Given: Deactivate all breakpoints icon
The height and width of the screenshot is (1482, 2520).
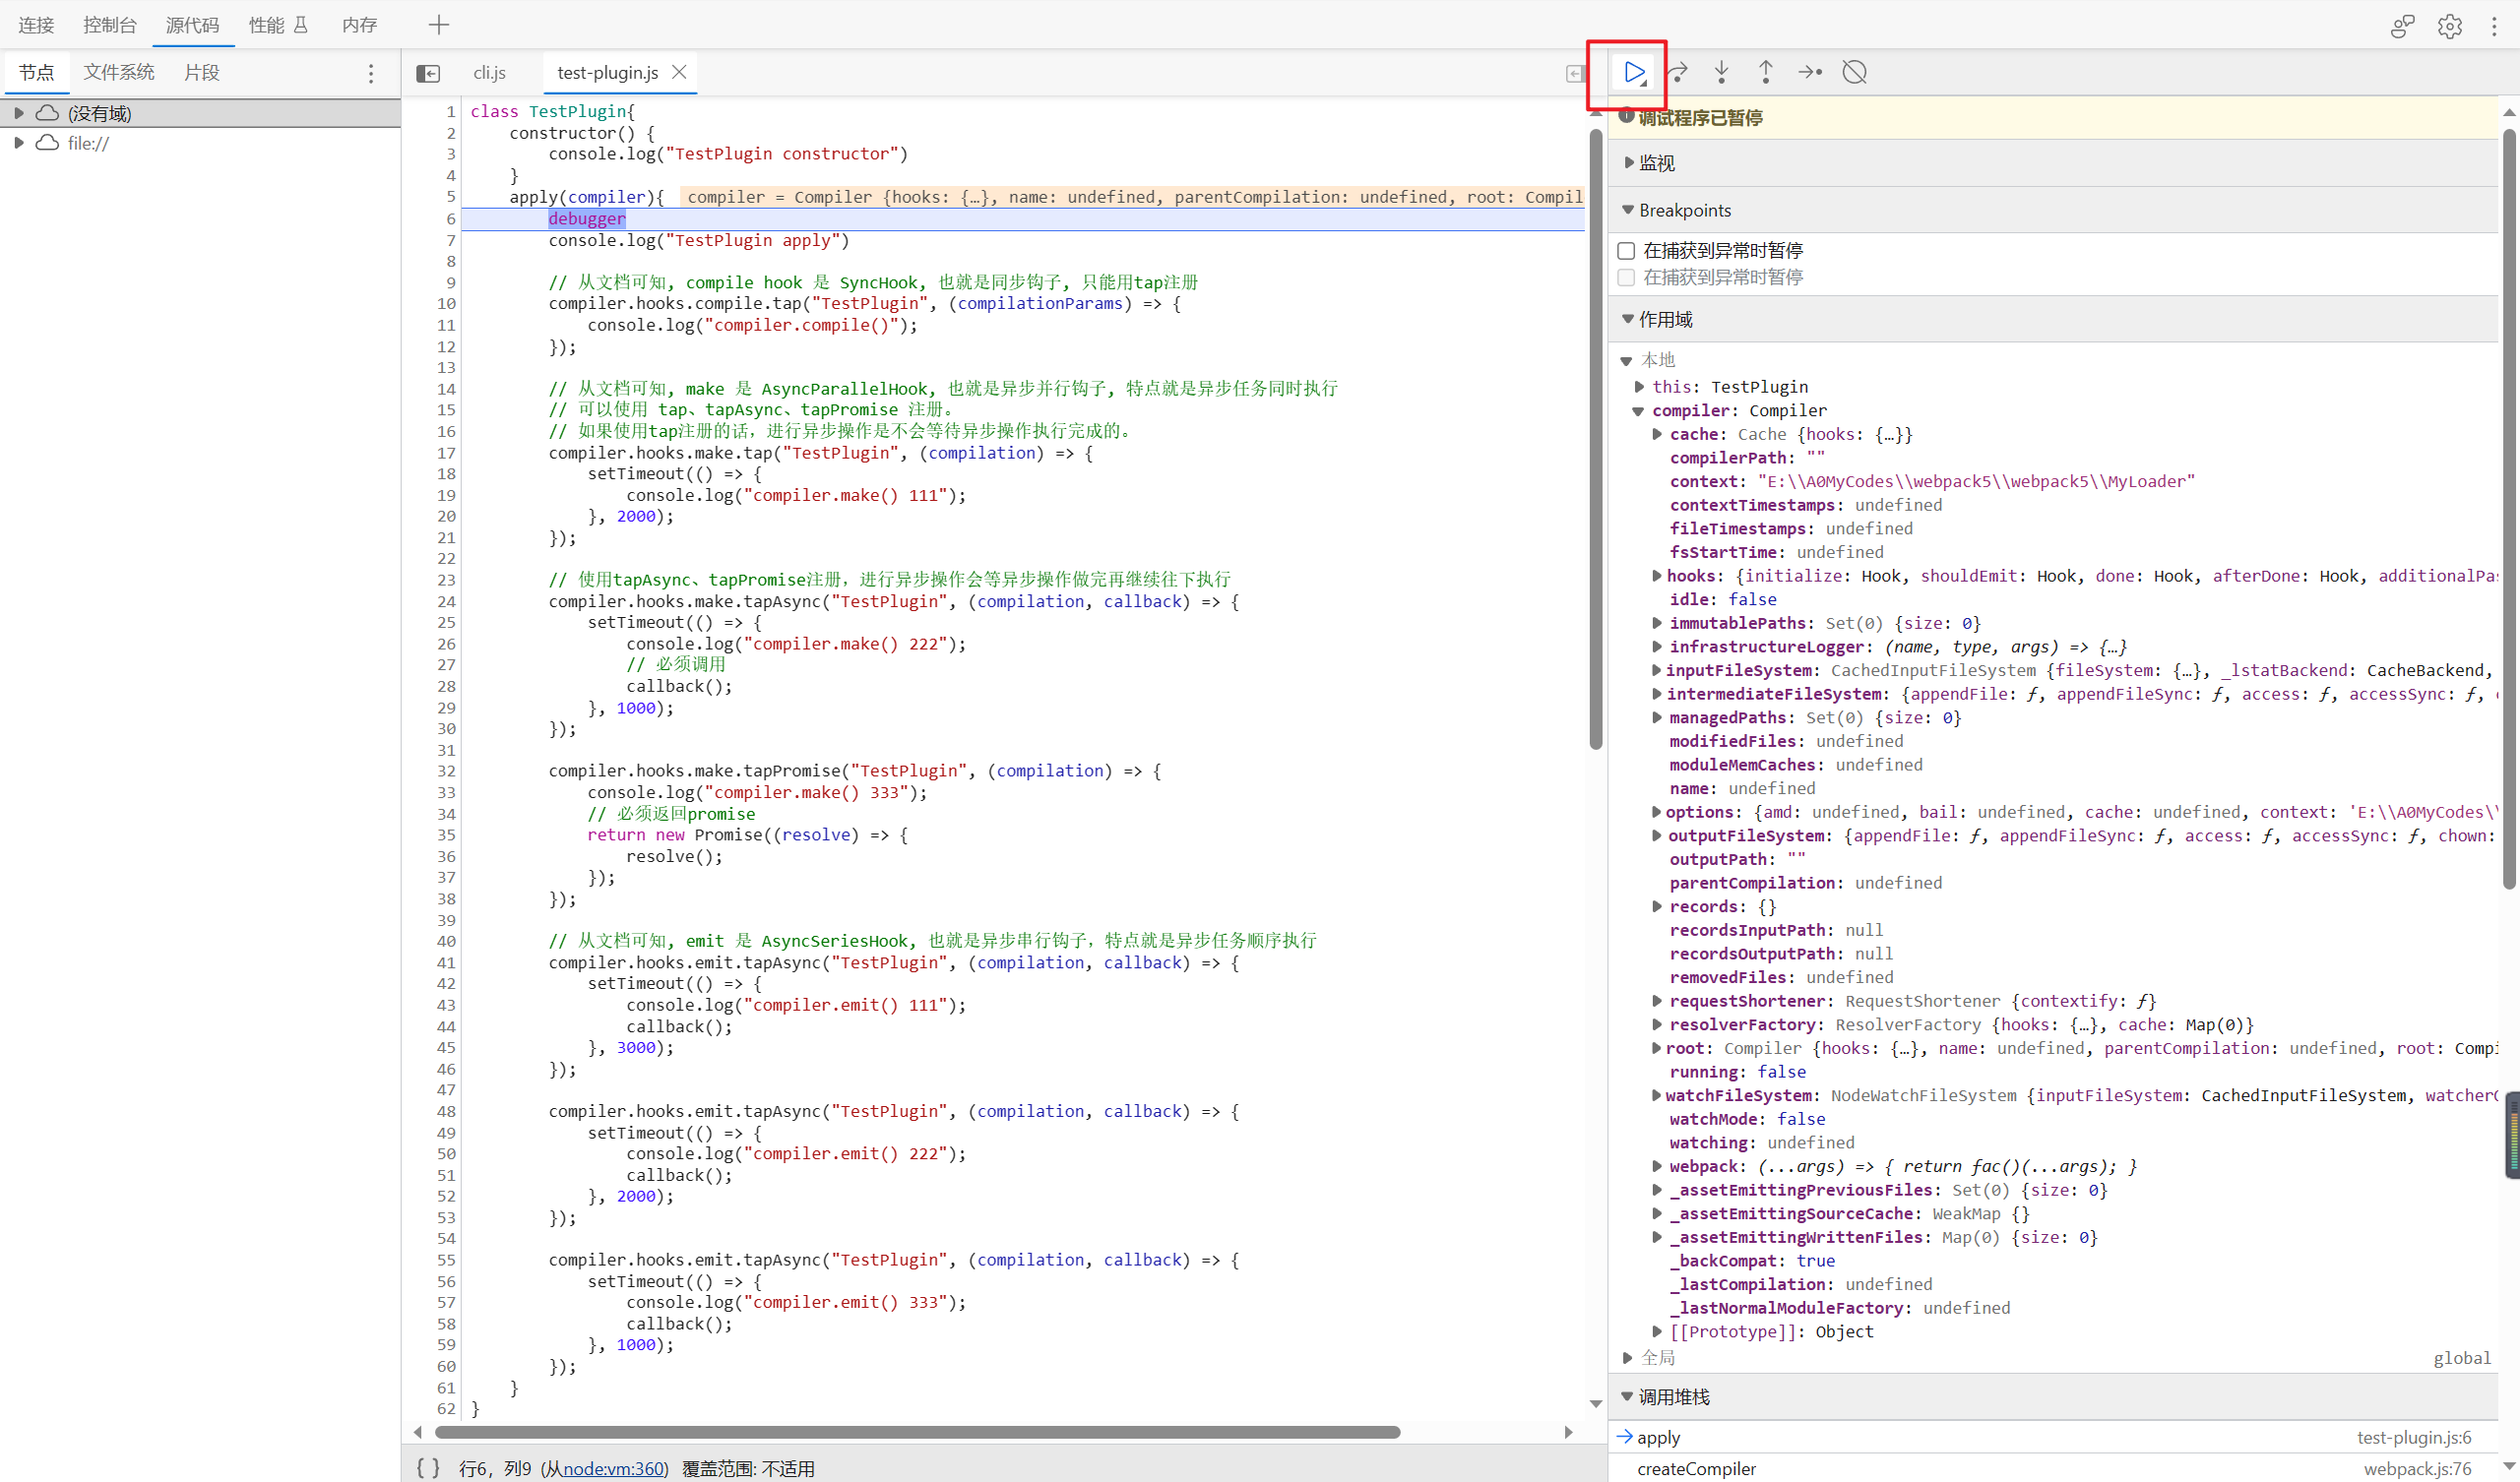Looking at the screenshot, I should pyautogui.click(x=1854, y=72).
